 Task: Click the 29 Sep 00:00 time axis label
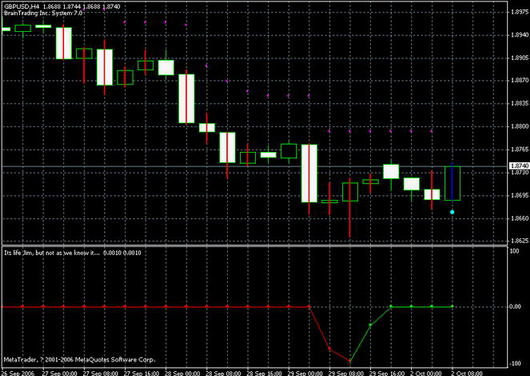point(306,373)
